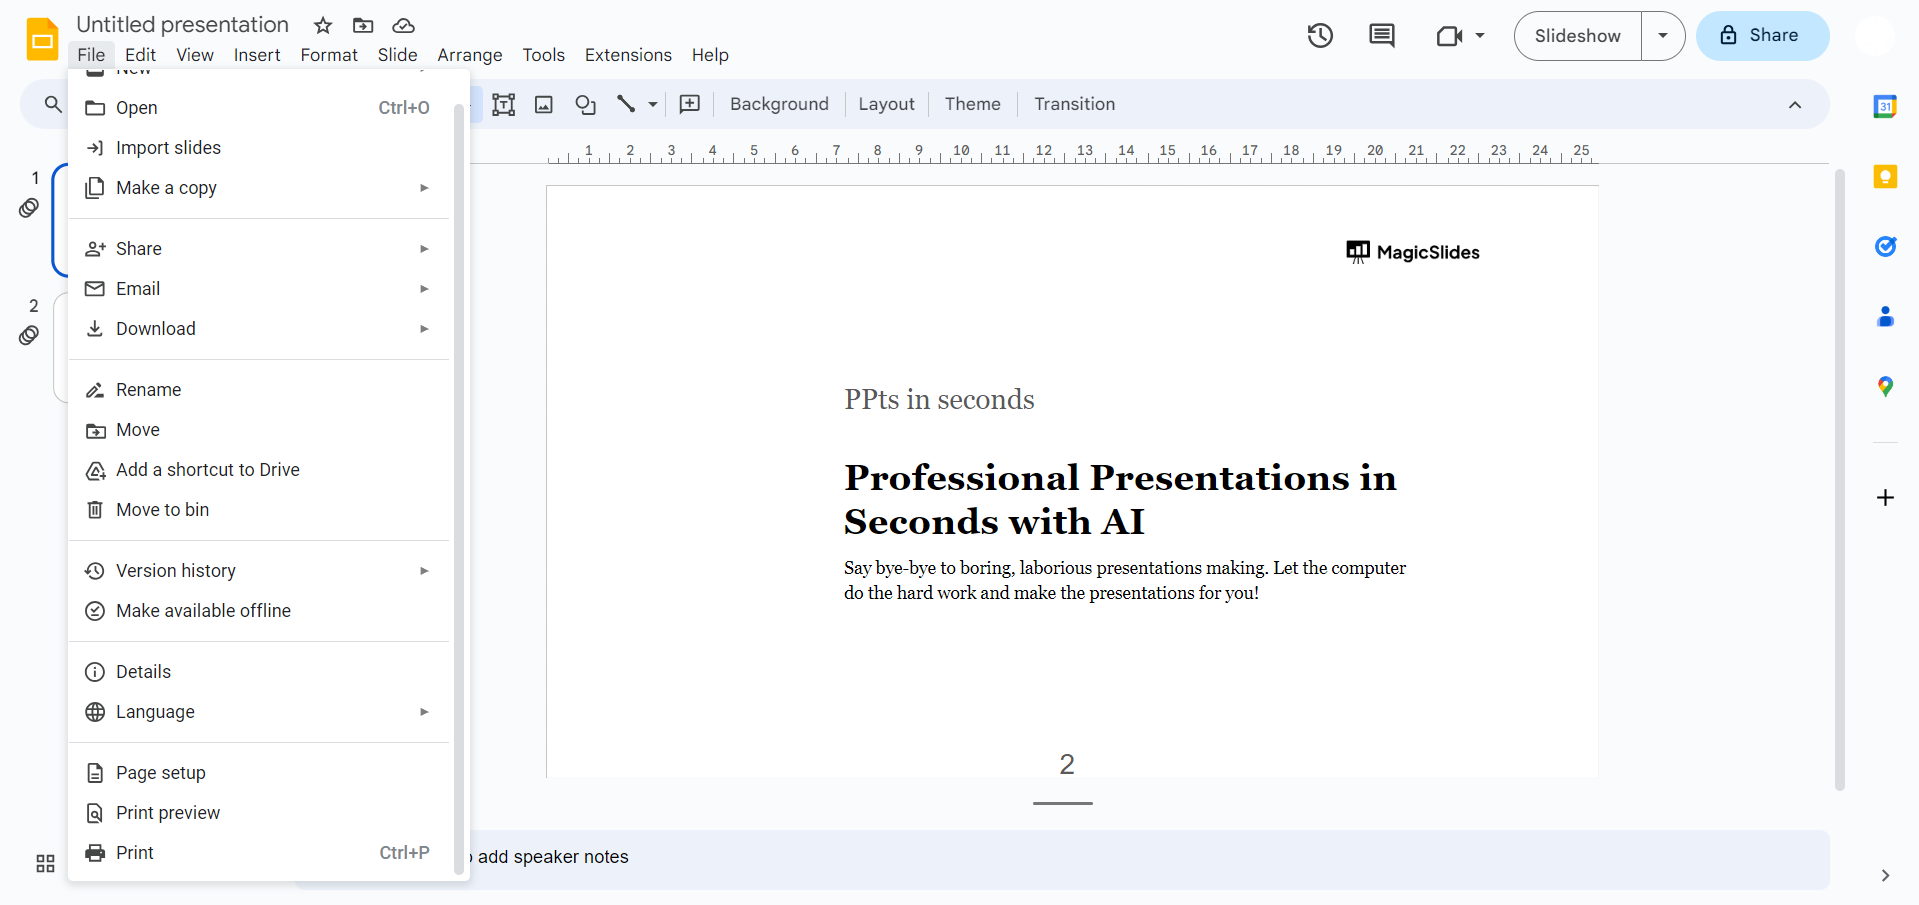The height and width of the screenshot is (905, 1919).
Task: Open the Google Tasks sidebar icon
Action: 1885,247
